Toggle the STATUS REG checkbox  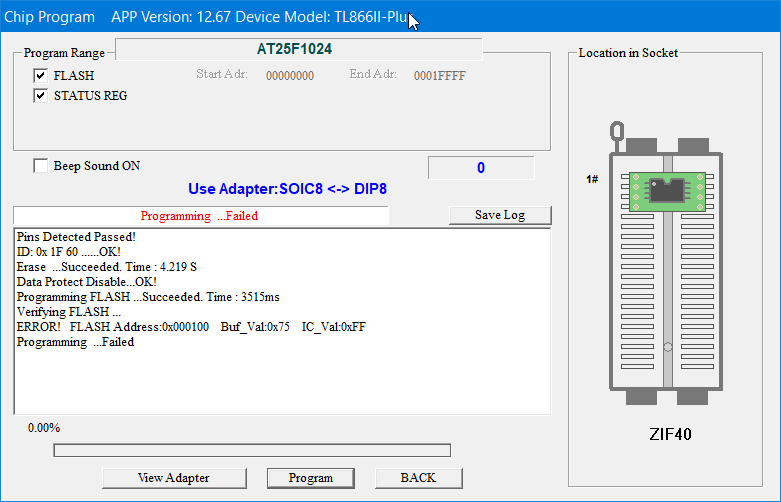(x=41, y=96)
